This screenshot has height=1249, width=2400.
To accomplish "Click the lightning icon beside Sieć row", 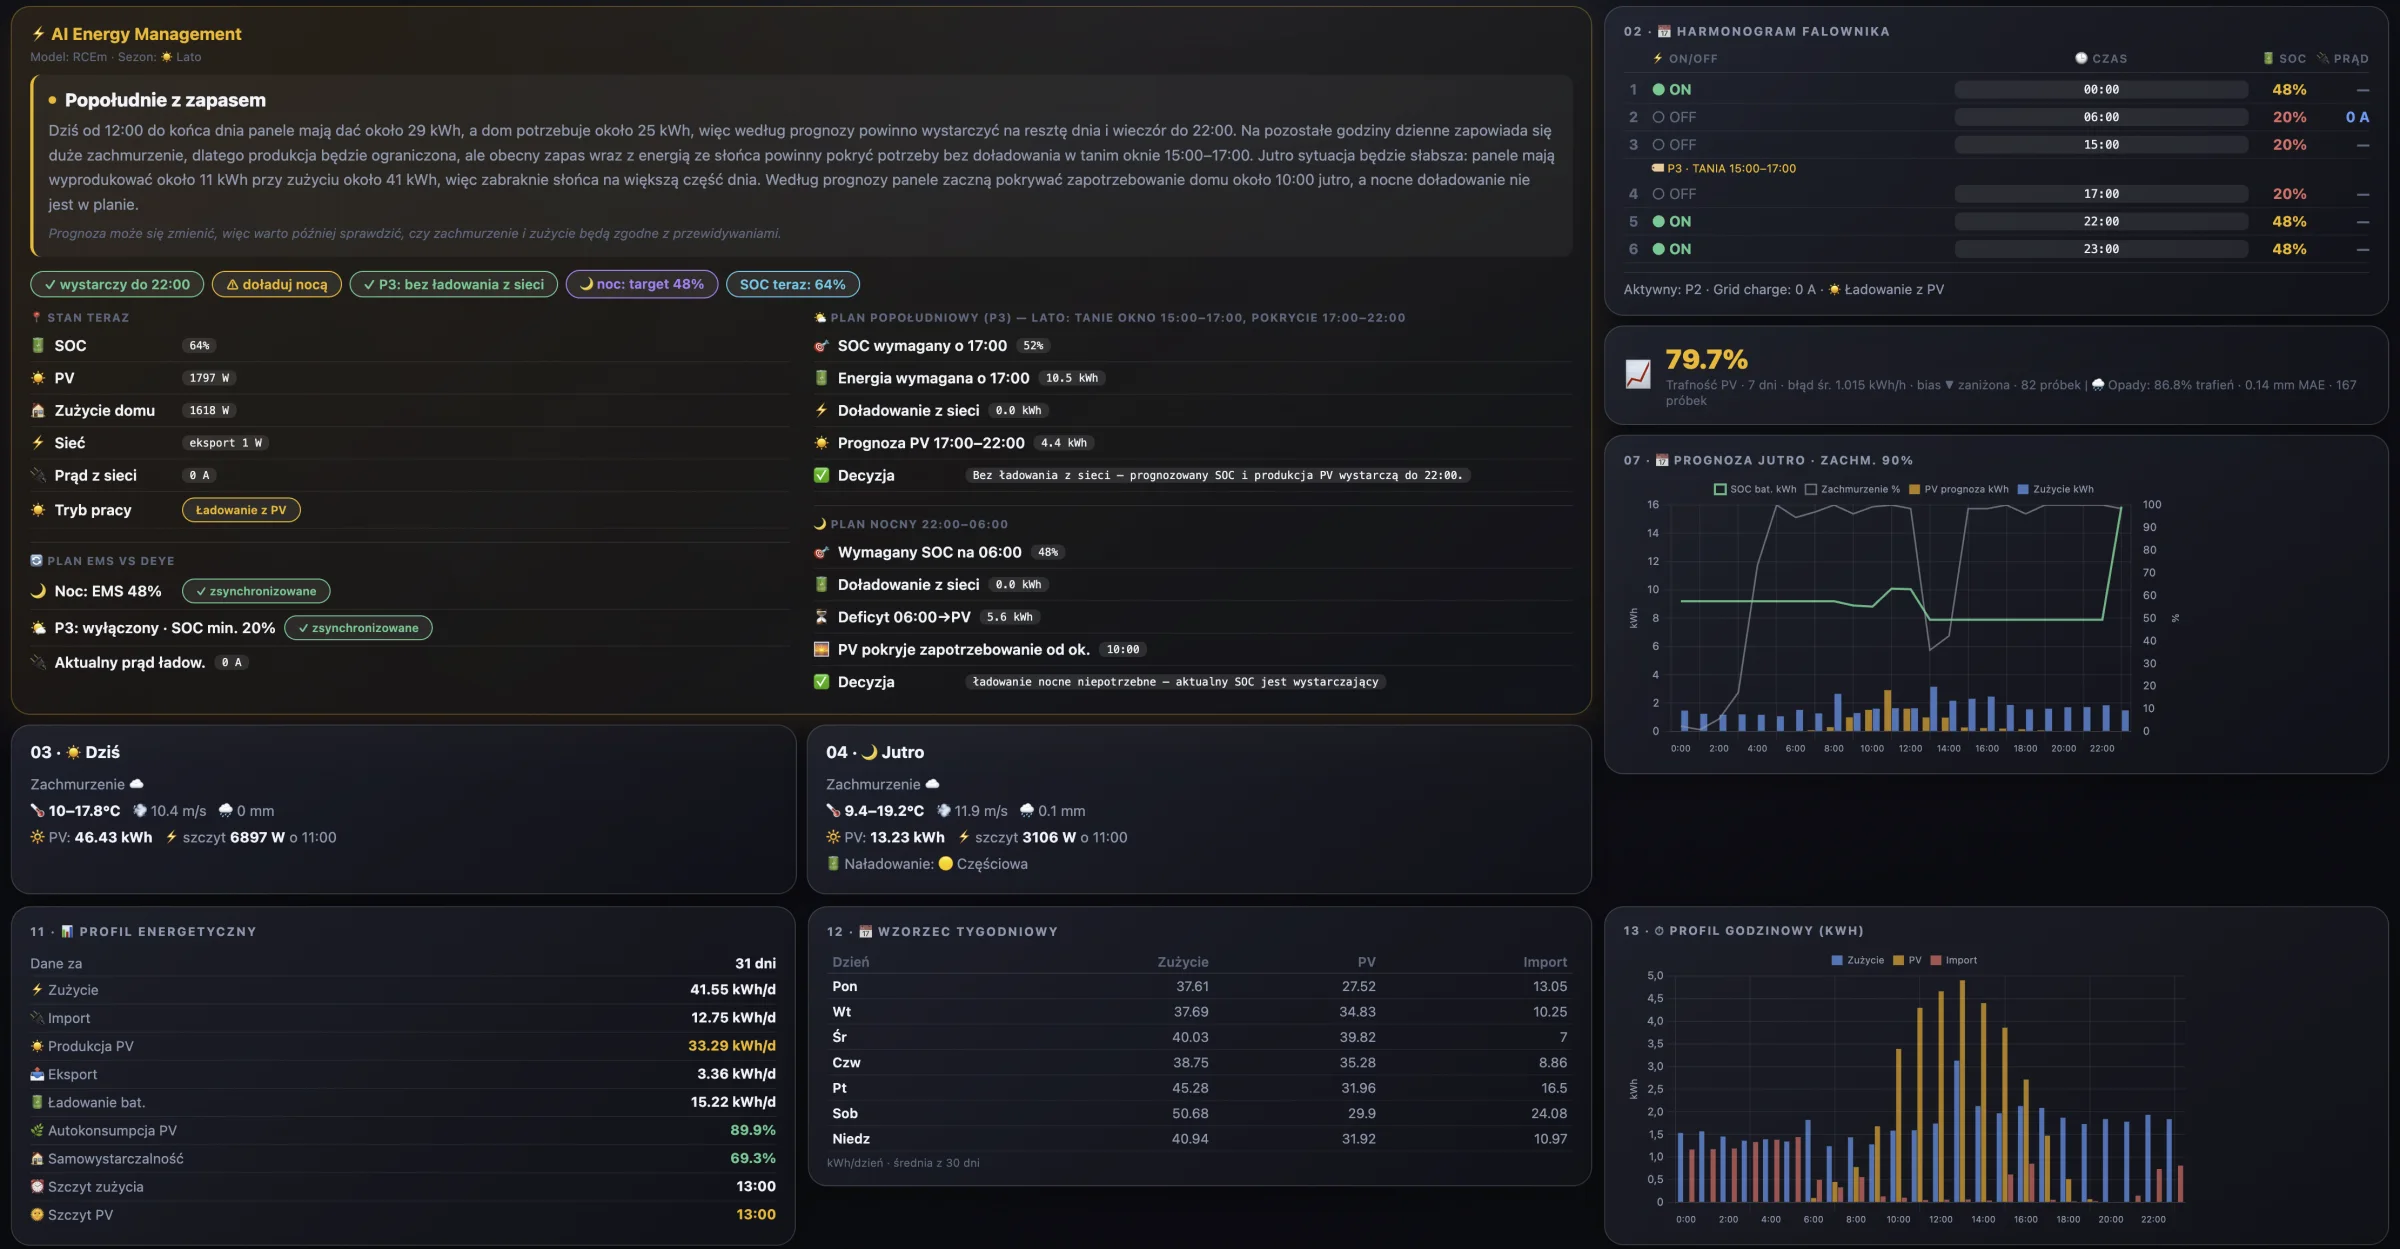I will (x=38, y=442).
